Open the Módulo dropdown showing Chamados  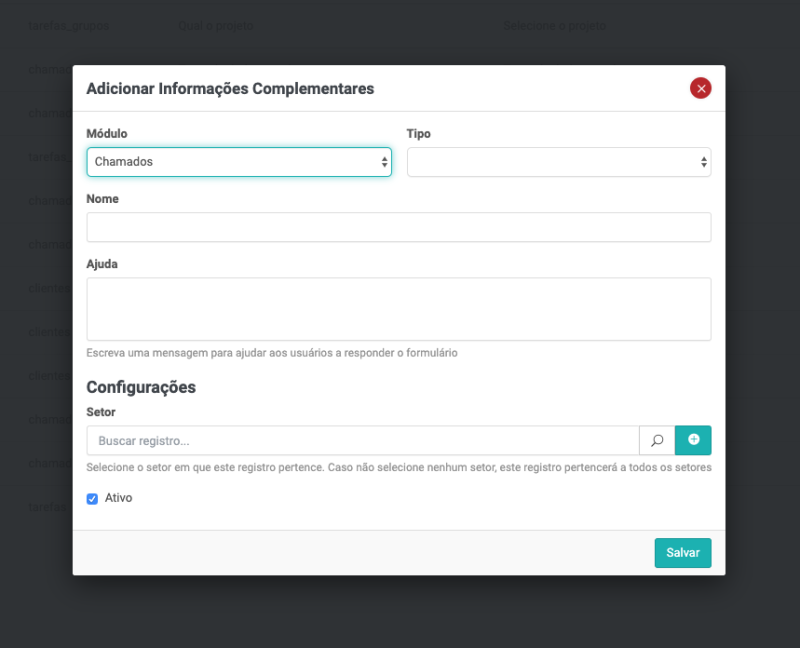point(239,162)
